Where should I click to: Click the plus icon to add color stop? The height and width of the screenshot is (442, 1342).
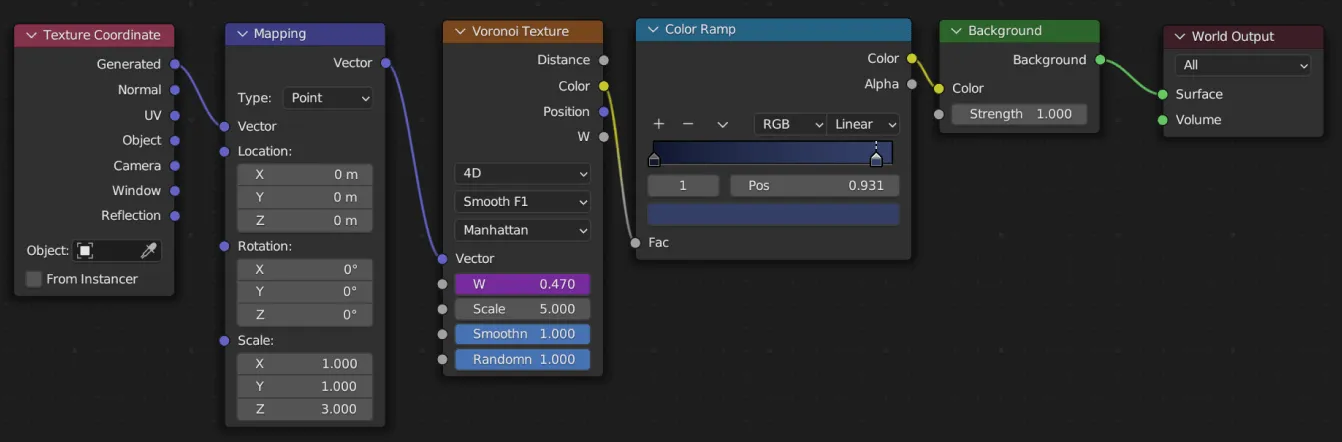[659, 124]
